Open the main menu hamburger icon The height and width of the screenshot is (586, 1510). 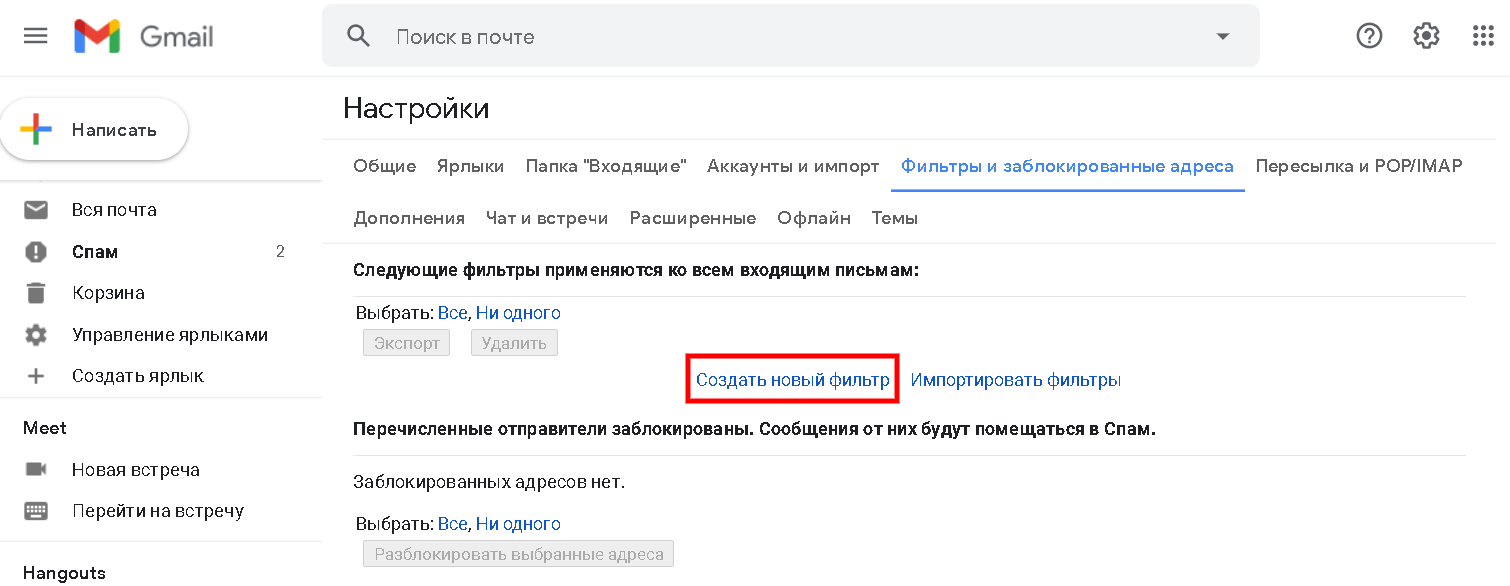tap(35, 36)
